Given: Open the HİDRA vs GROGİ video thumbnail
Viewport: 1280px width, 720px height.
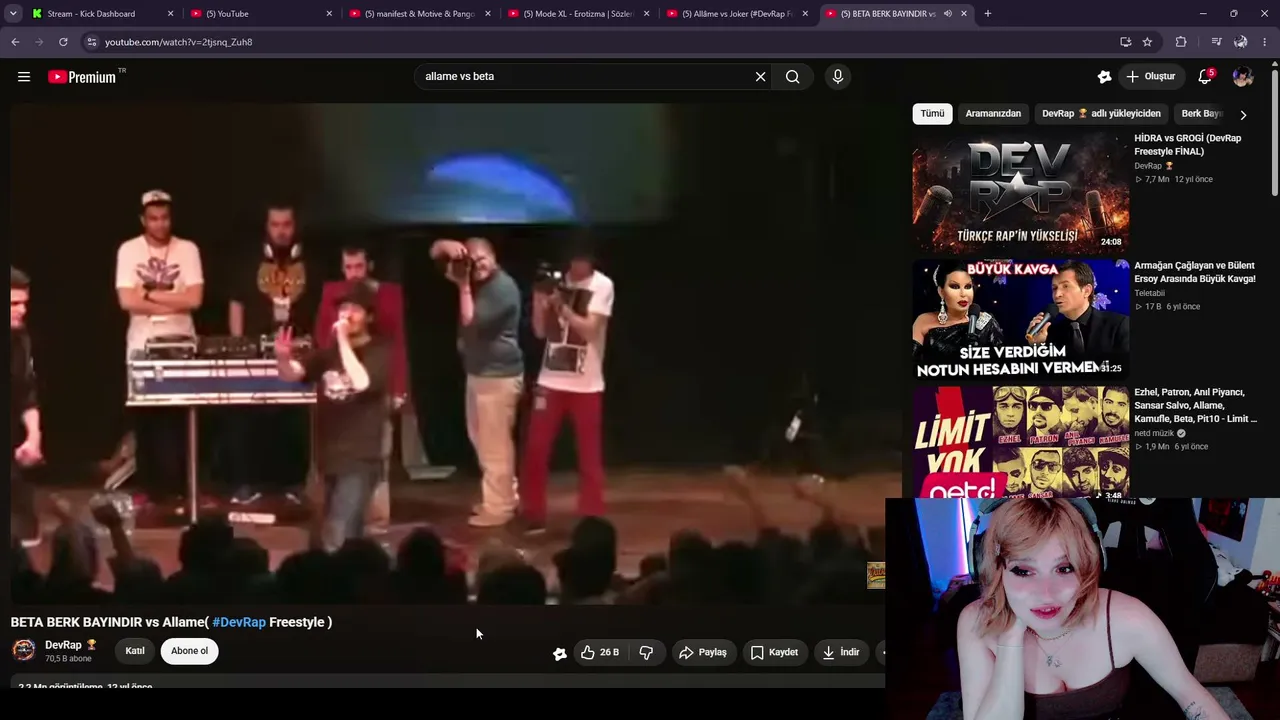Looking at the screenshot, I should tap(1020, 192).
